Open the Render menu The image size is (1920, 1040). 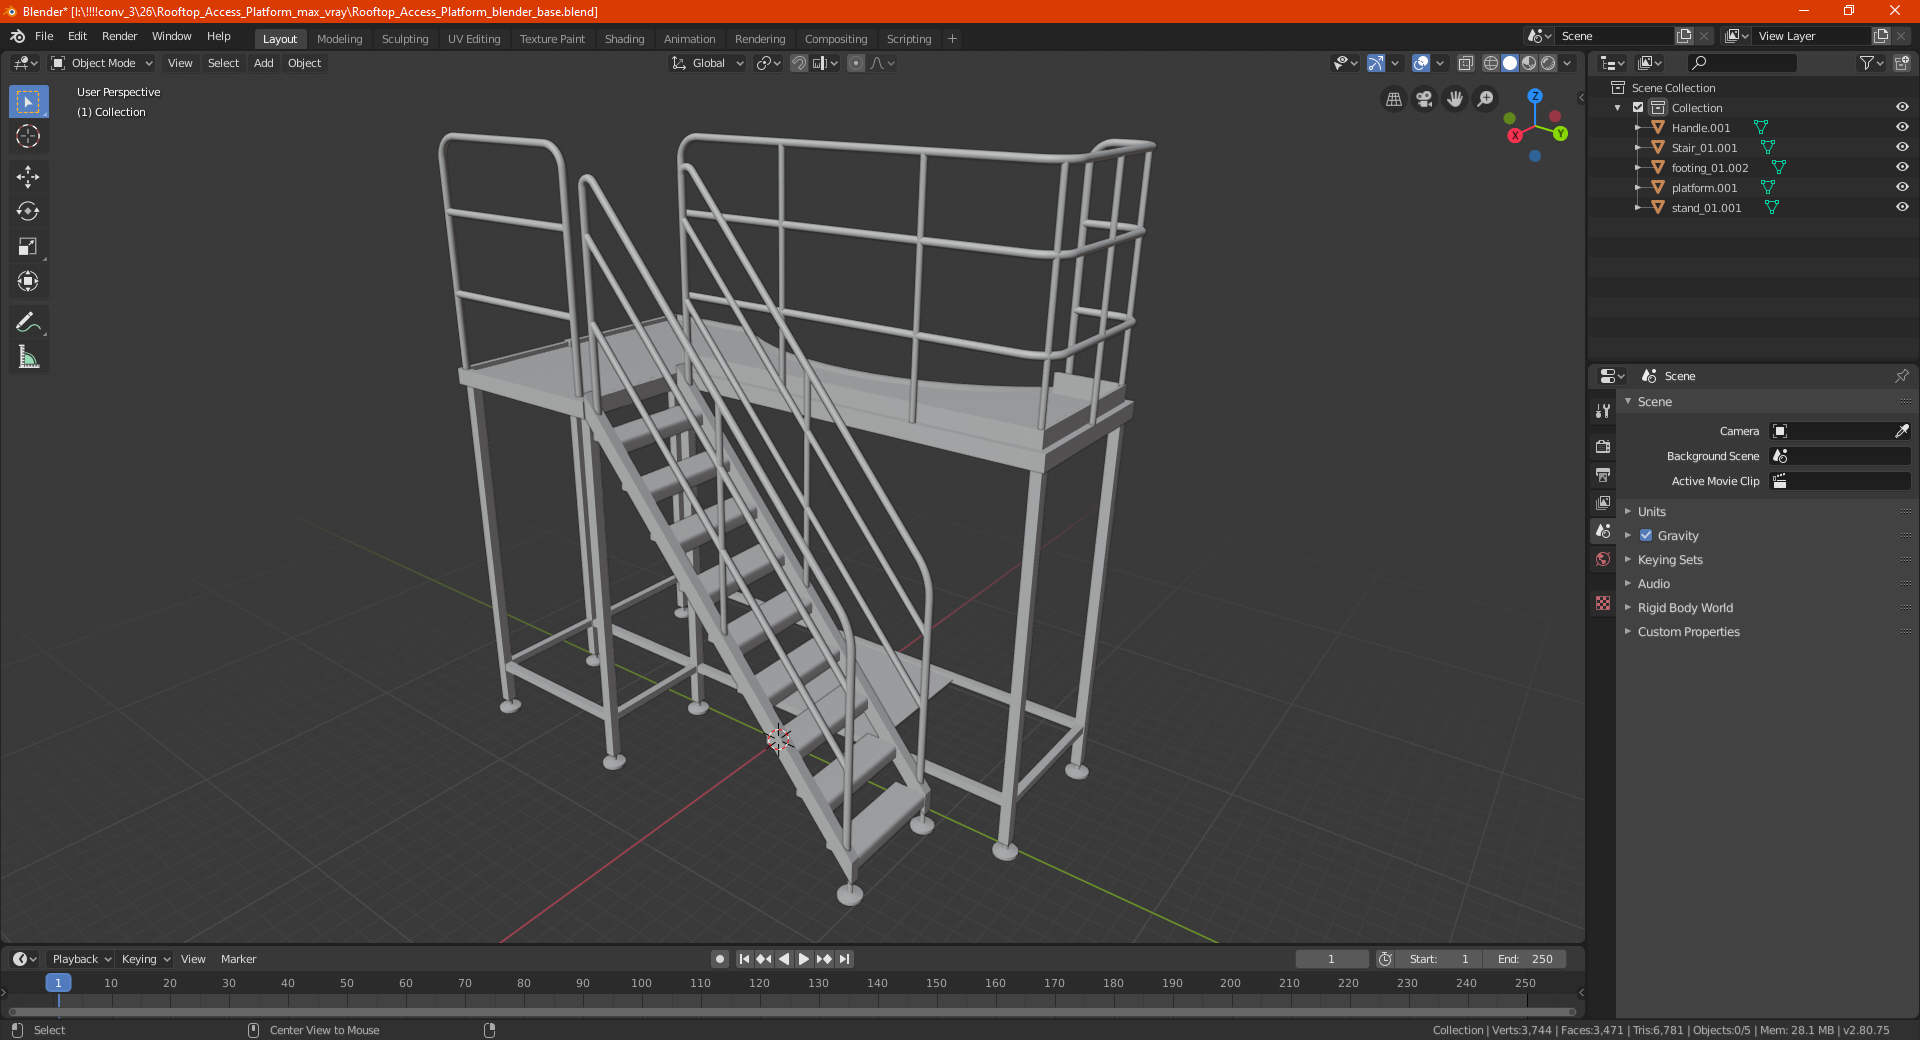[x=119, y=36]
